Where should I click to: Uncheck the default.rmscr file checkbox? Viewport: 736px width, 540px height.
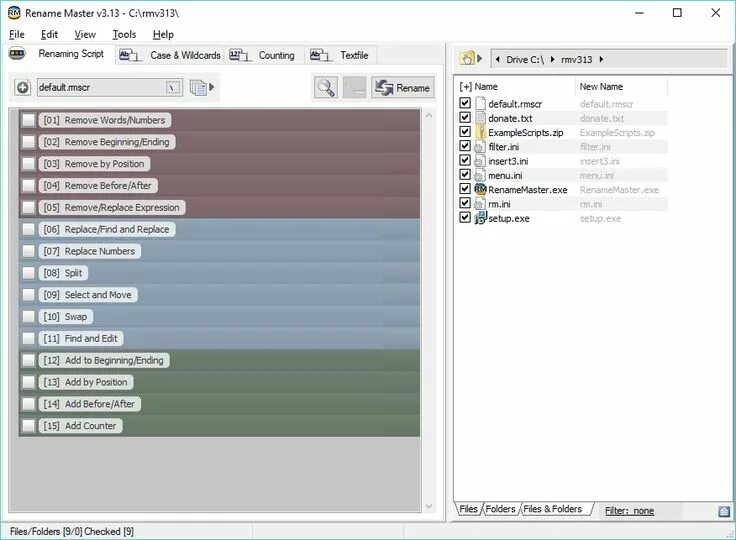[x=465, y=103]
